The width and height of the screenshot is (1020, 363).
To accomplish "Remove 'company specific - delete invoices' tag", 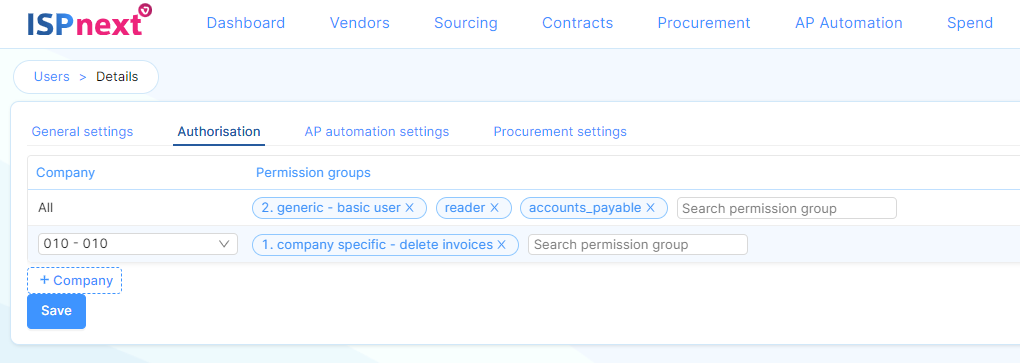I will tap(502, 245).
